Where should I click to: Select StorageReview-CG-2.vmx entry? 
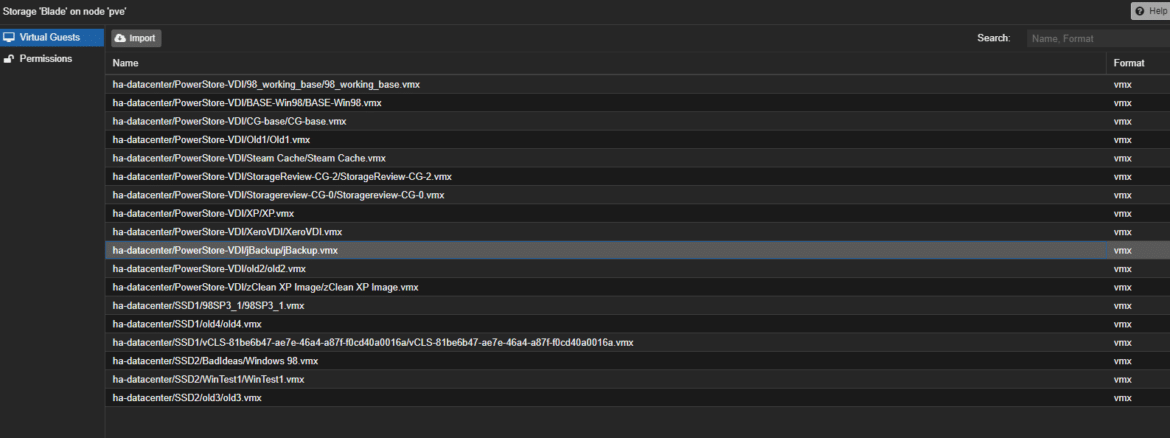pyautogui.click(x=638, y=177)
